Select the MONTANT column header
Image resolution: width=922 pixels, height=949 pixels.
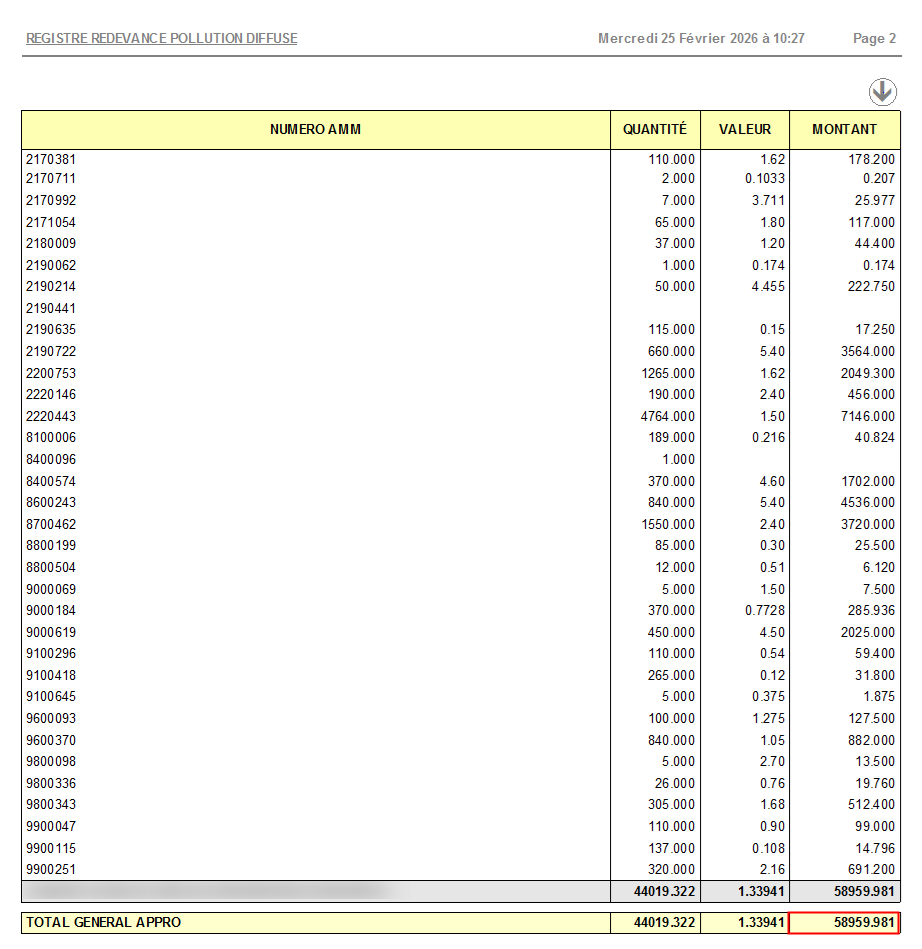coord(844,130)
